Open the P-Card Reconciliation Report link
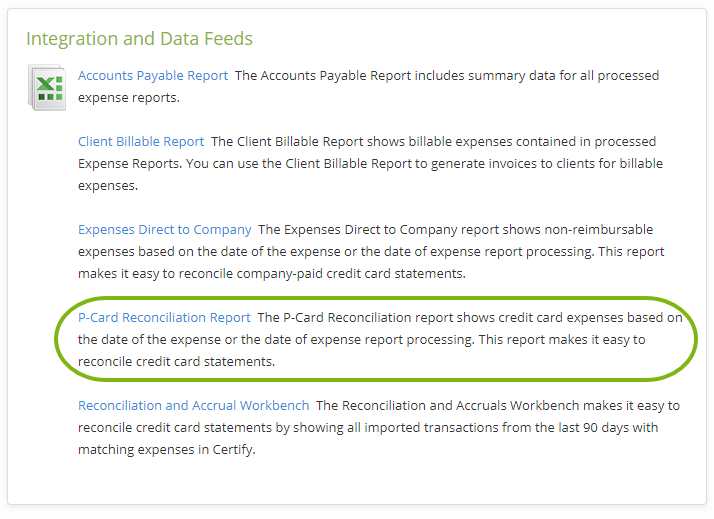This screenshot has height=519, width=714. (164, 317)
